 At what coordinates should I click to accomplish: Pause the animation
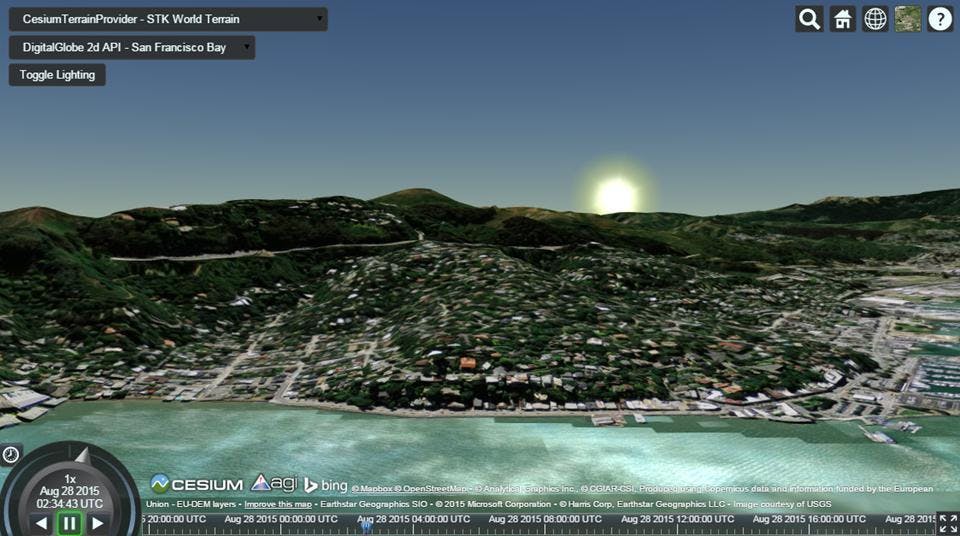click(x=69, y=524)
